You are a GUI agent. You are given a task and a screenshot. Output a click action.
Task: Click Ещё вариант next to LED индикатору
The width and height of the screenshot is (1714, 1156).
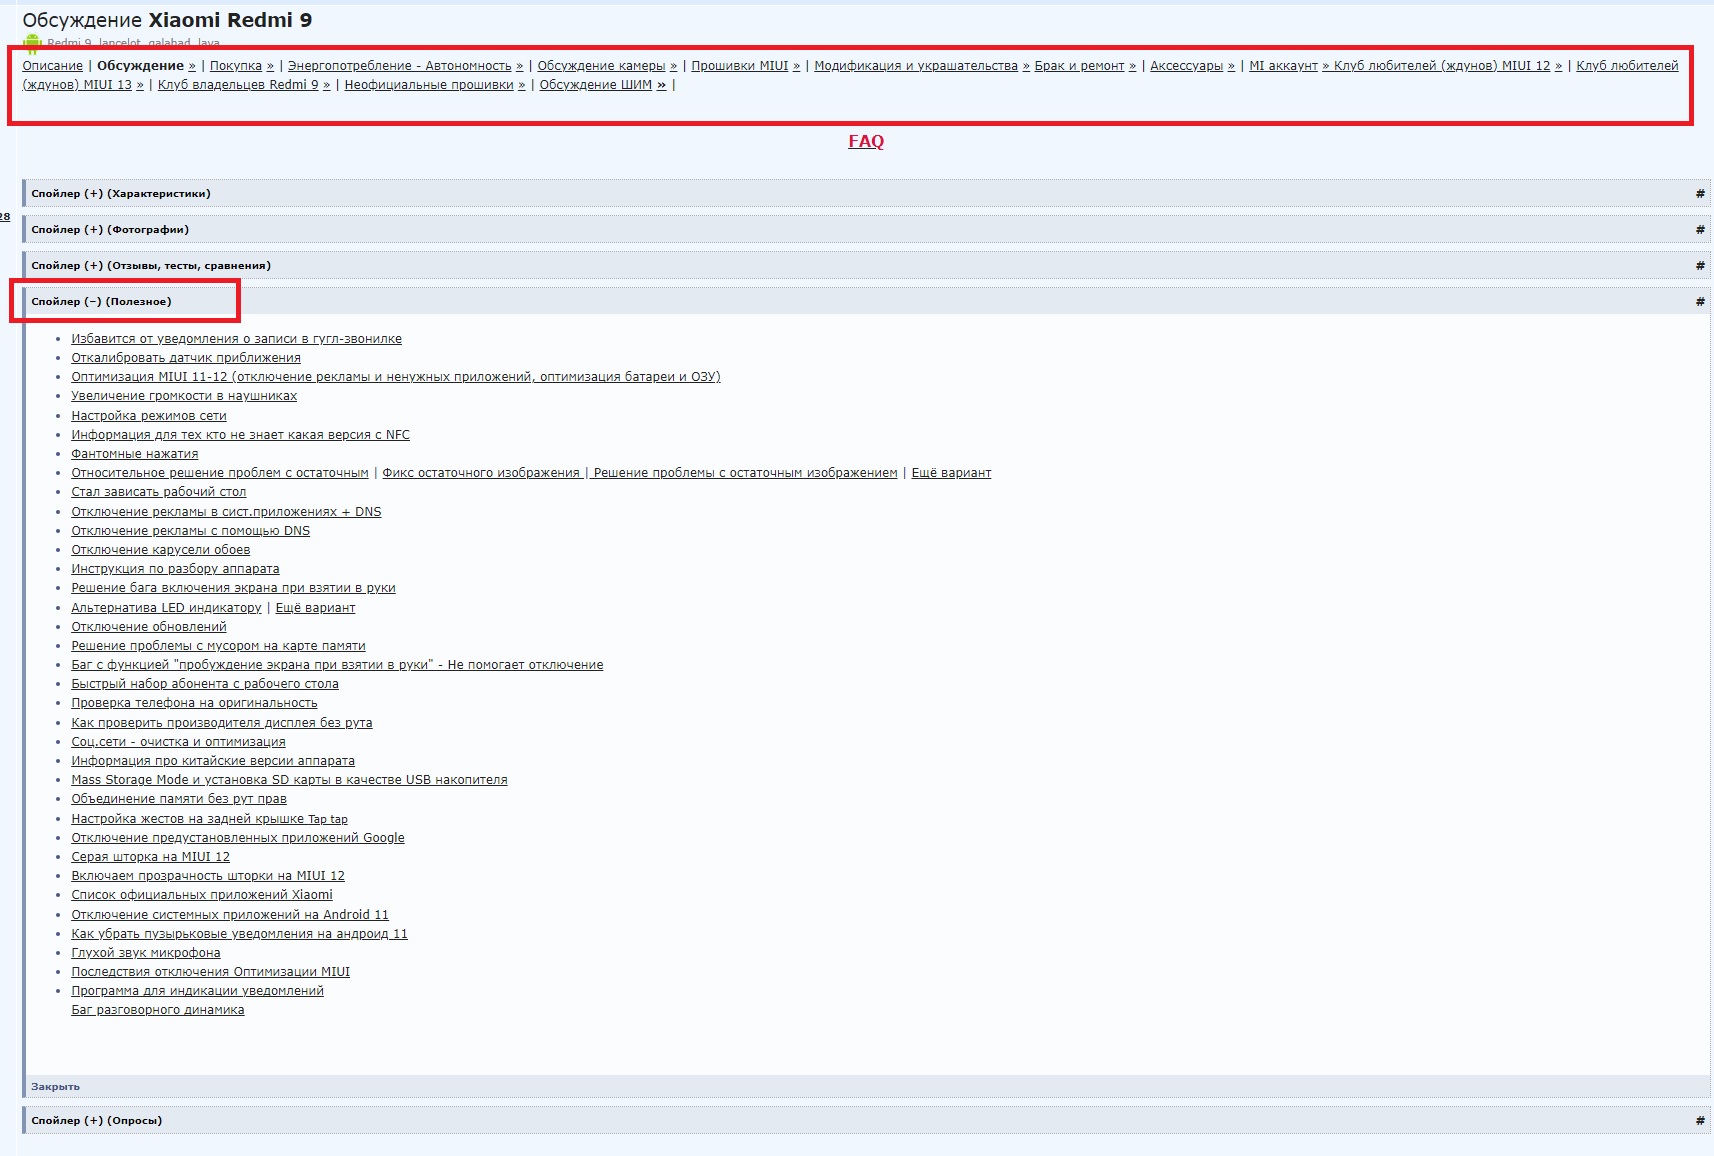(x=315, y=608)
